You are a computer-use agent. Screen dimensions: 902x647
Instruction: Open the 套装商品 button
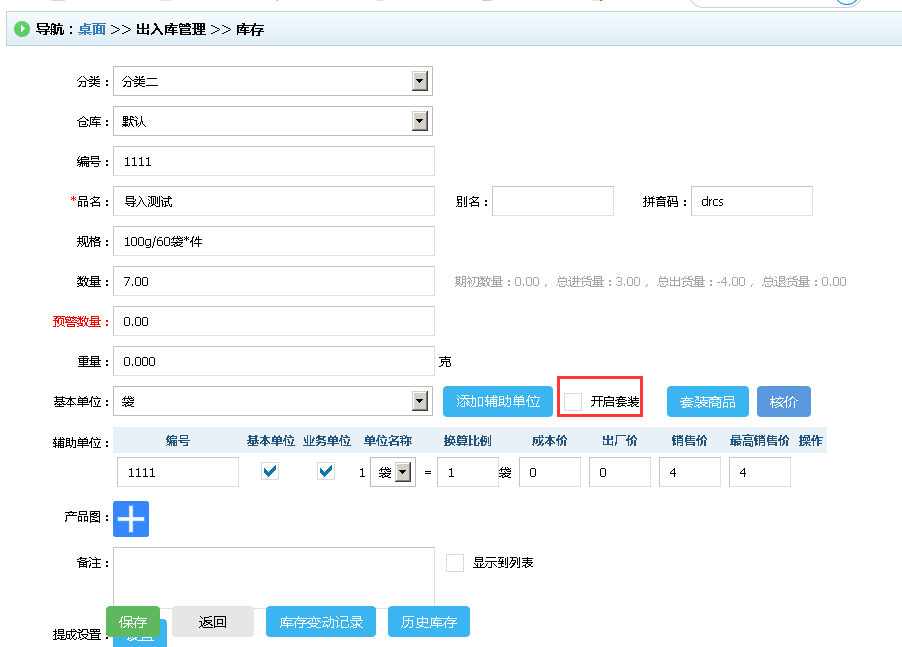(x=708, y=402)
